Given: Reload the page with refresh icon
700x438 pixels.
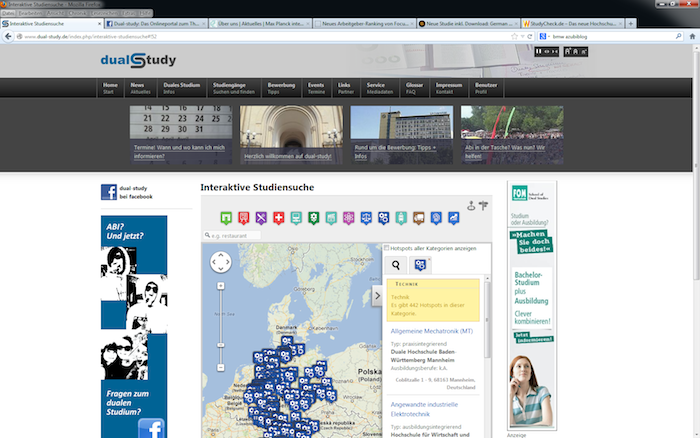Looking at the screenshot, I should 530,37.
